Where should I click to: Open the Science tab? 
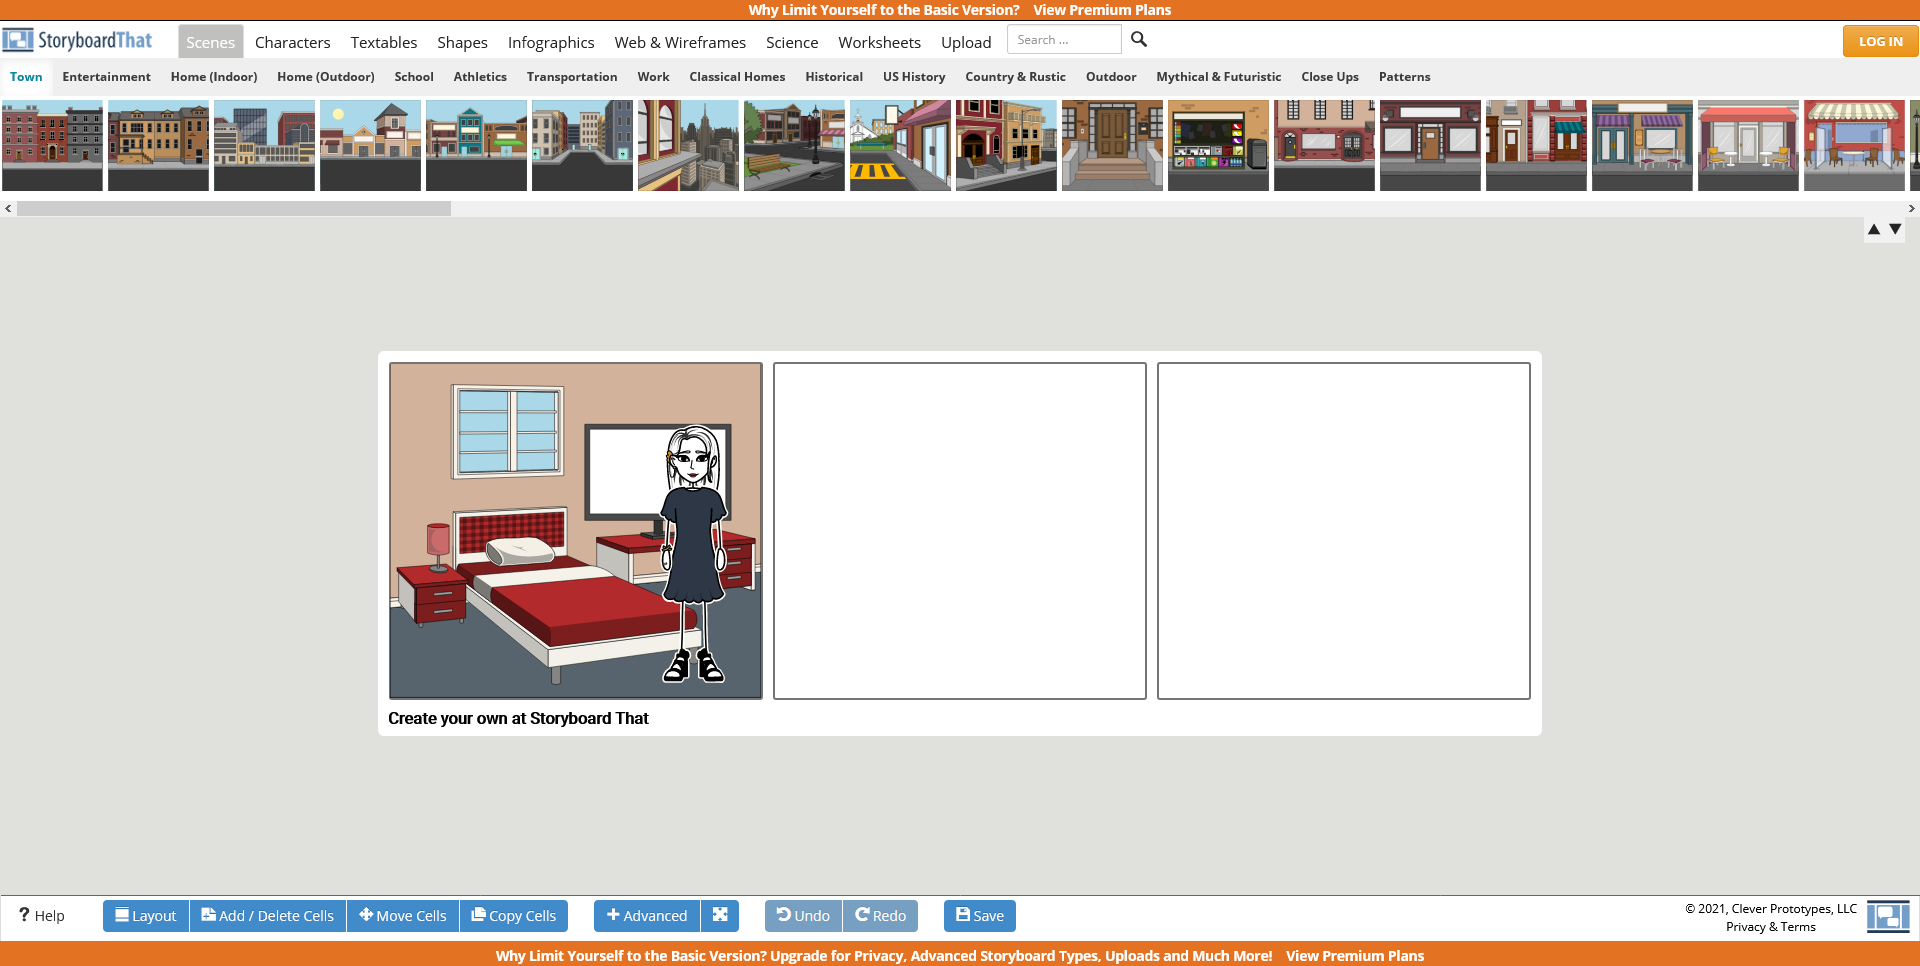click(x=792, y=42)
